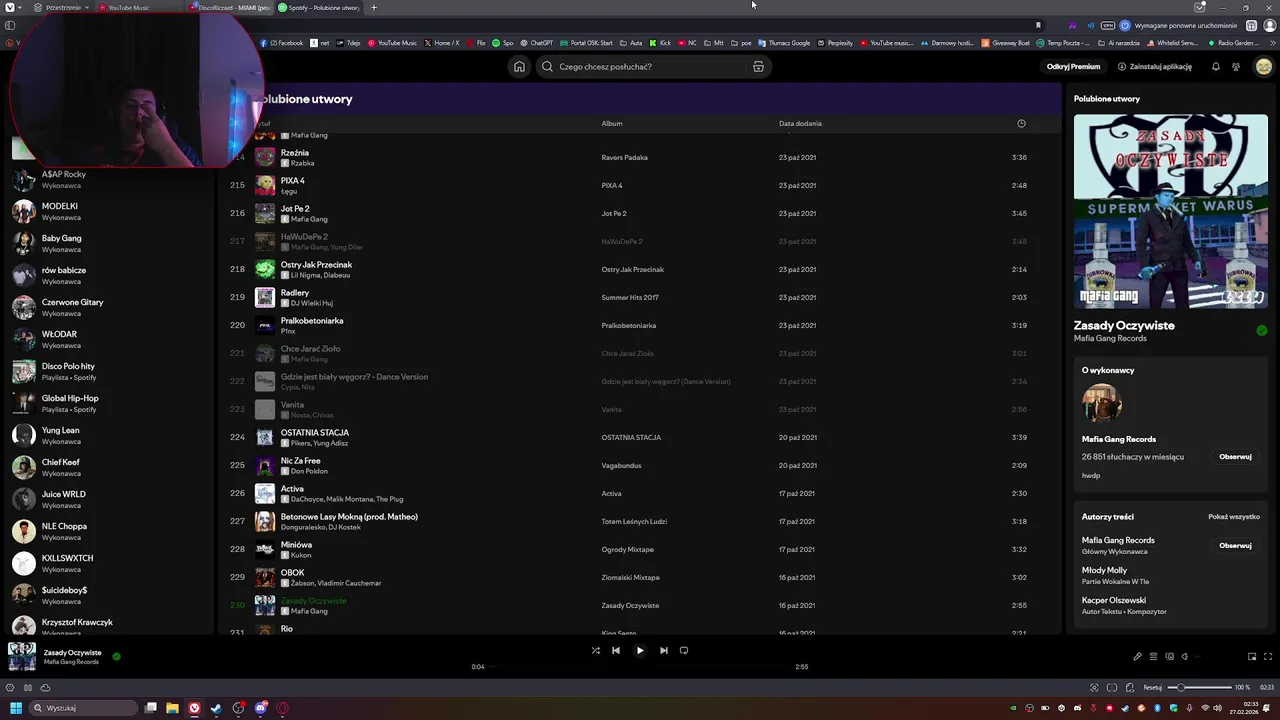Open the Windows Start menu

click(16, 708)
